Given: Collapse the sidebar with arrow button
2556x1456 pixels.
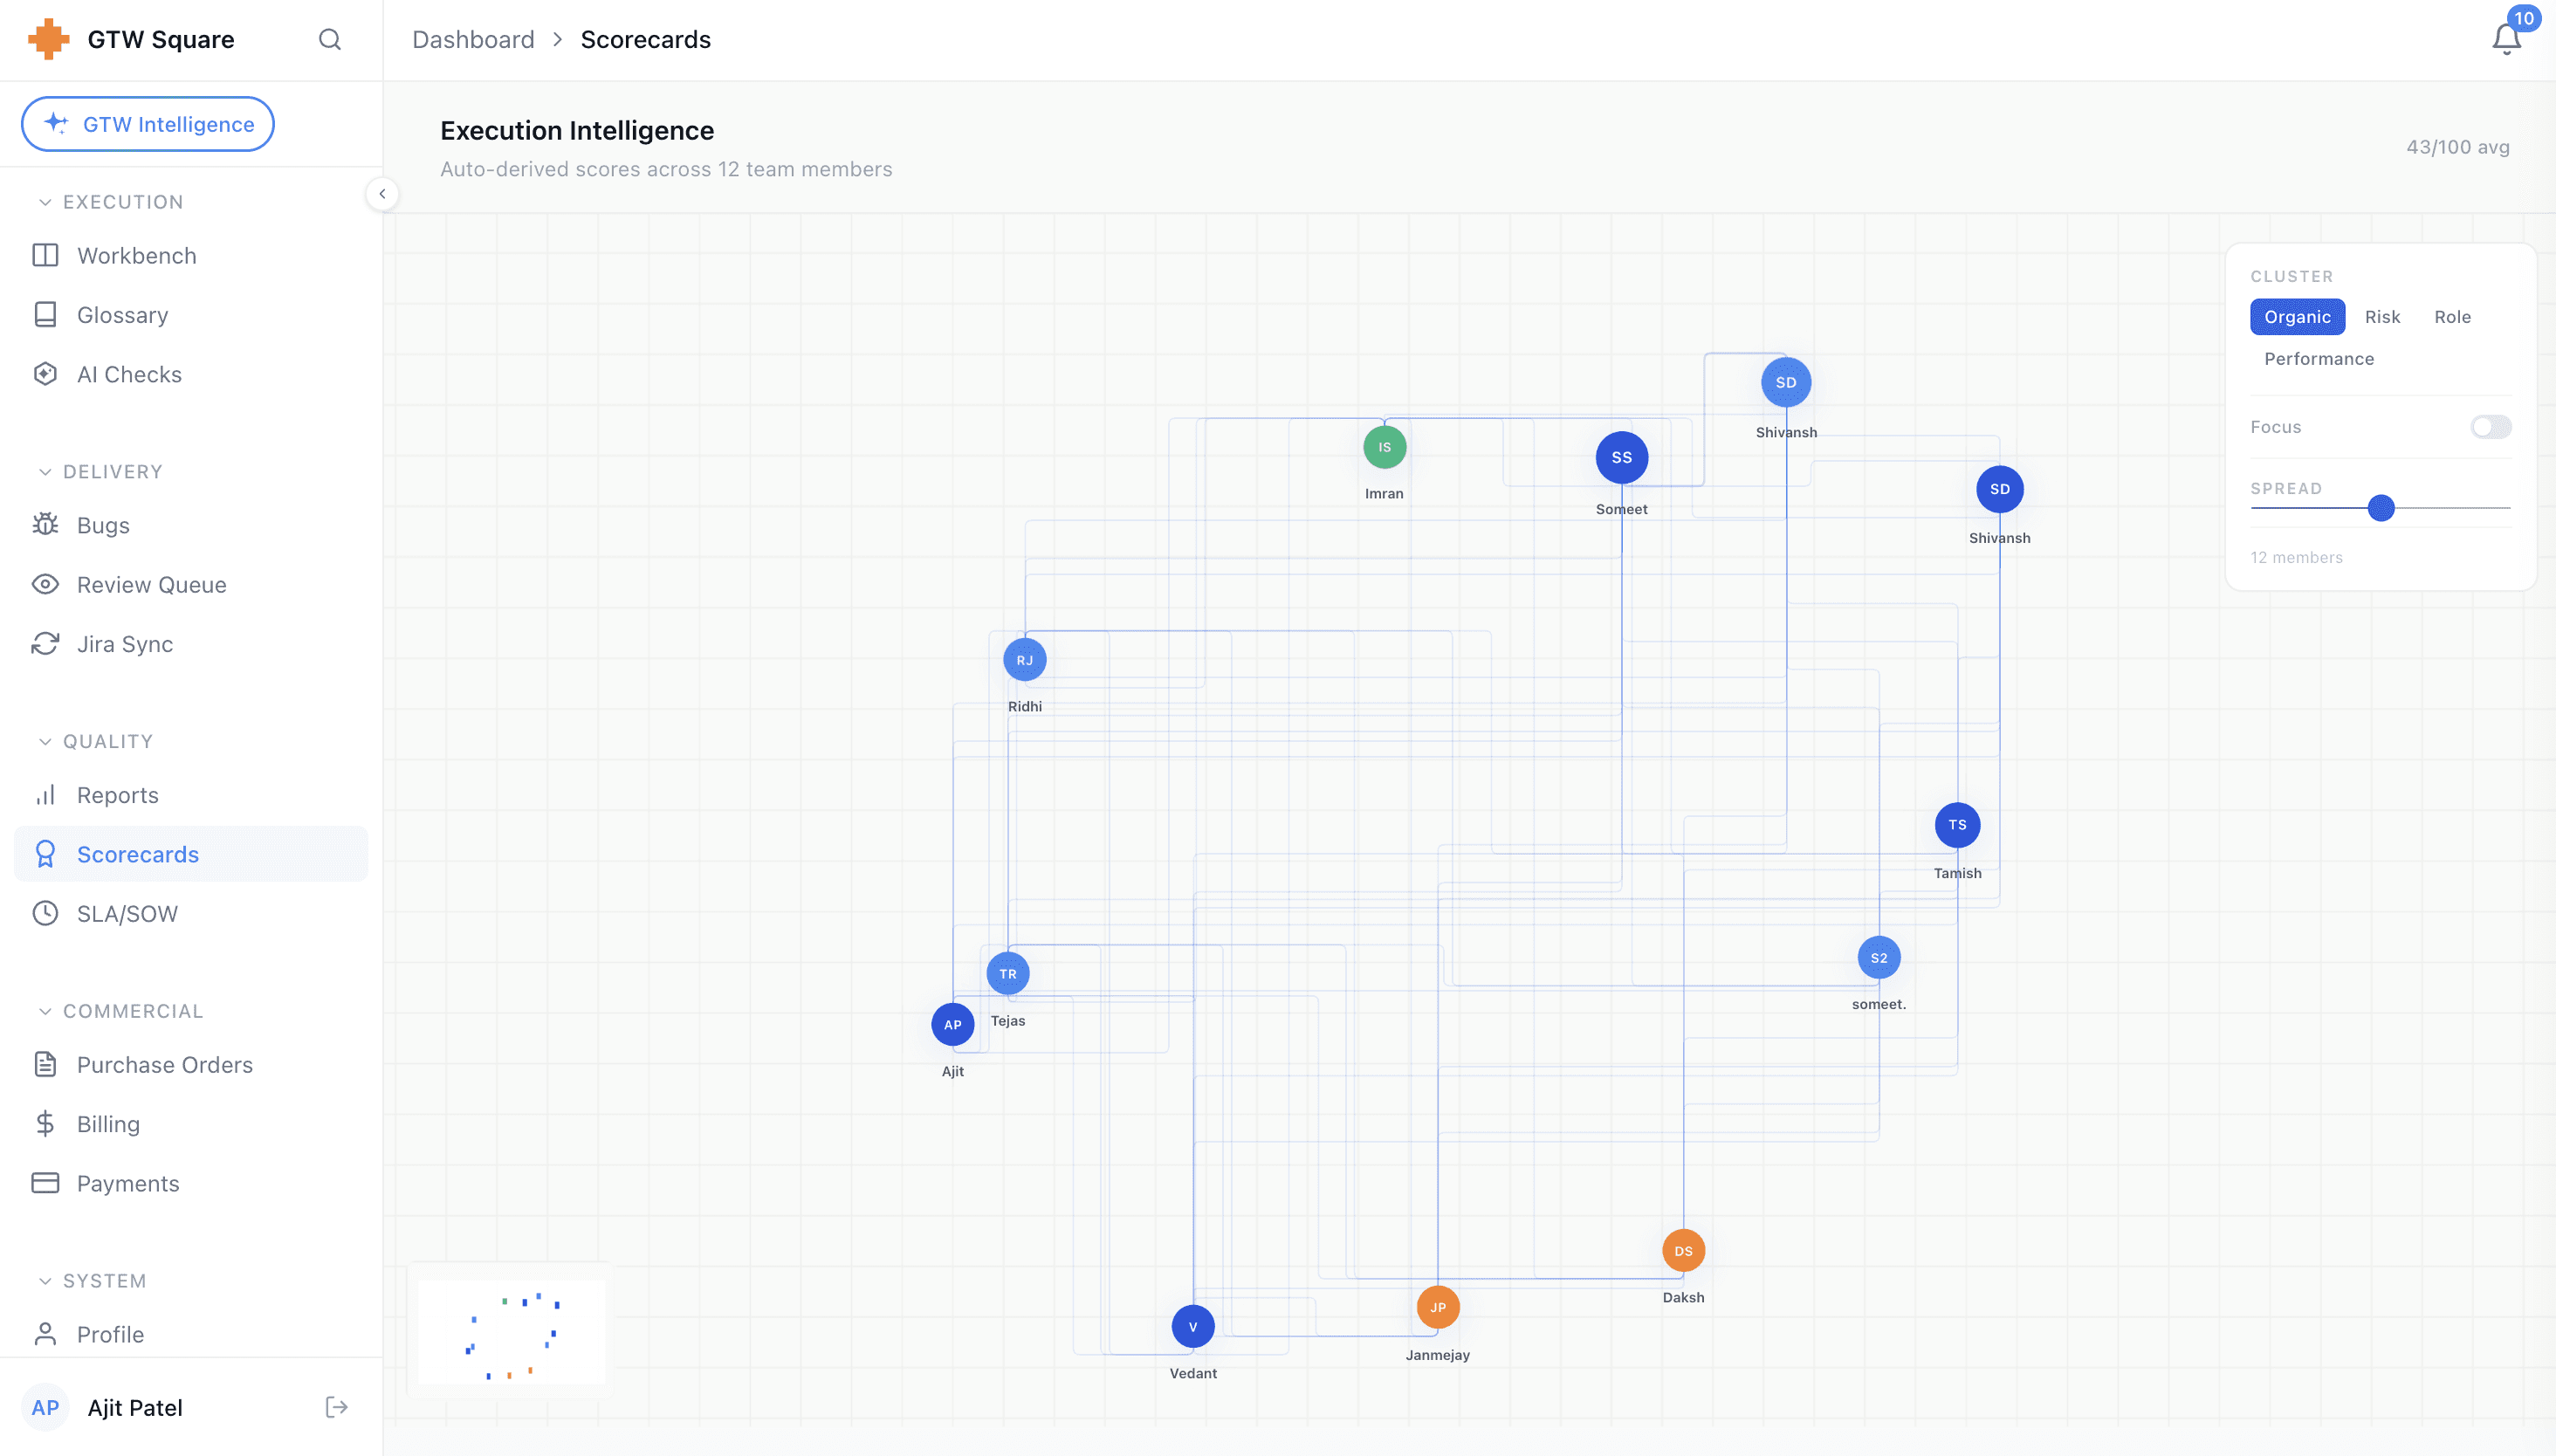Looking at the screenshot, I should 382,194.
